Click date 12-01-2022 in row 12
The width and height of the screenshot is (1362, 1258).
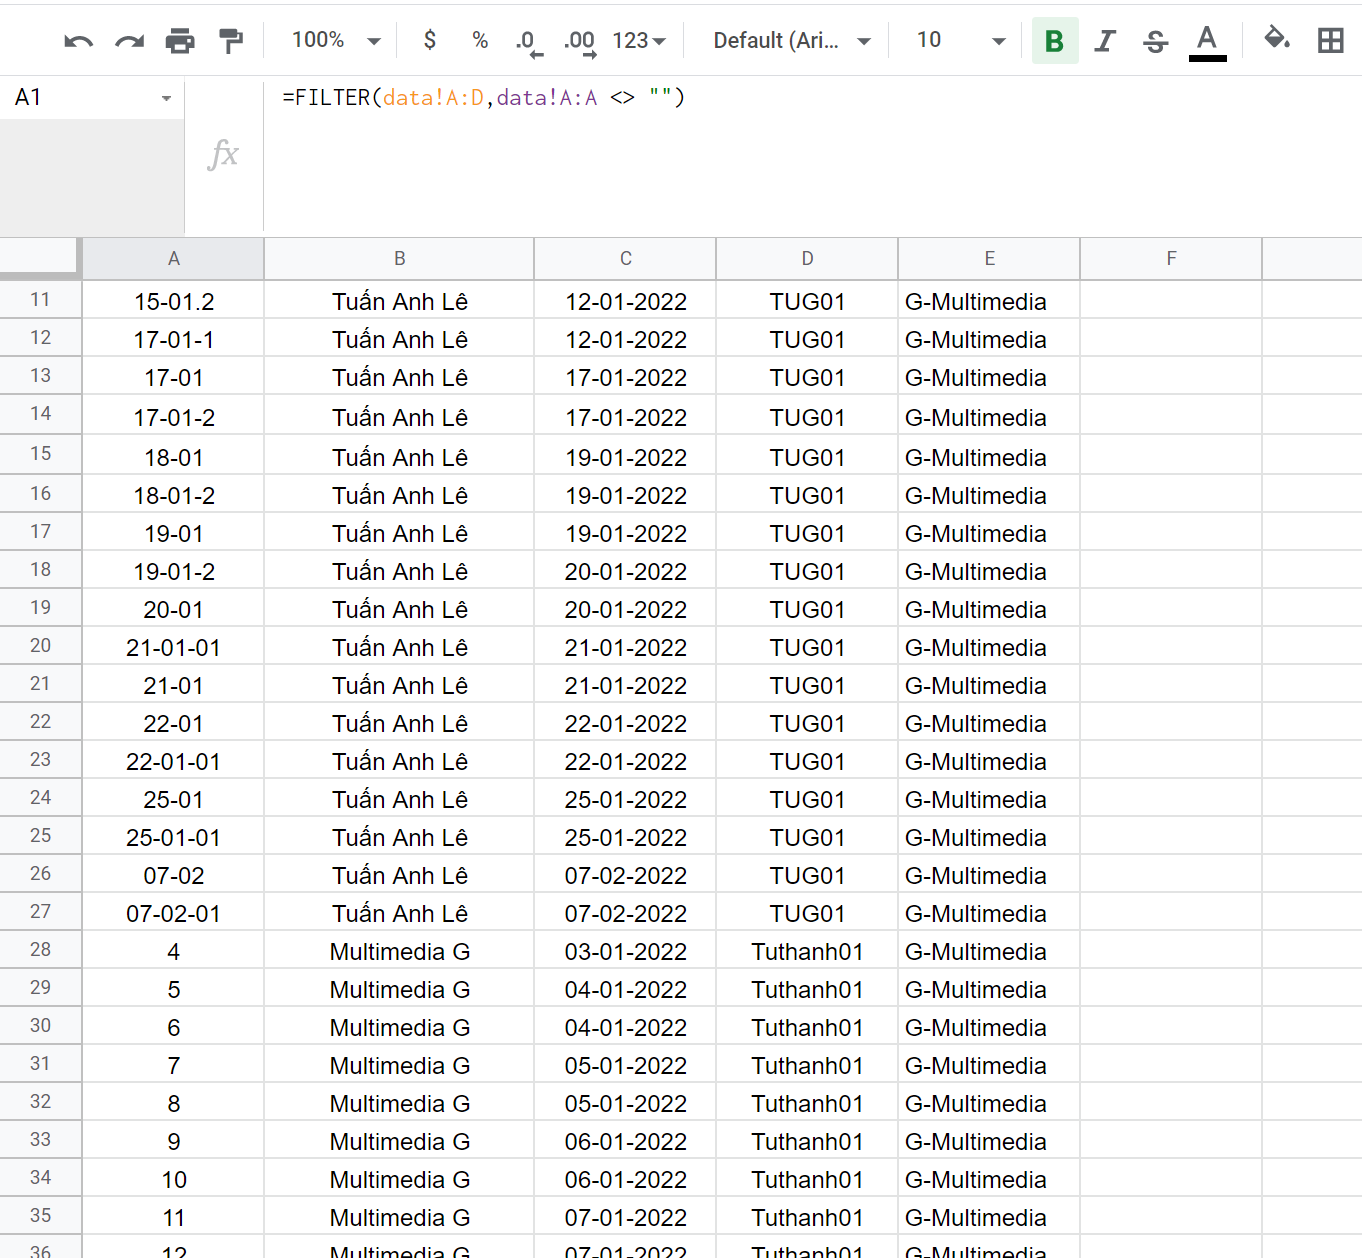(x=625, y=339)
